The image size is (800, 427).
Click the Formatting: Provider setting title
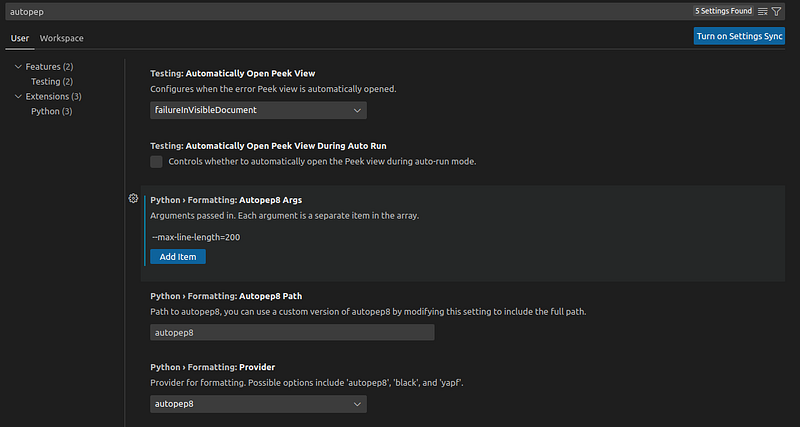pos(213,367)
